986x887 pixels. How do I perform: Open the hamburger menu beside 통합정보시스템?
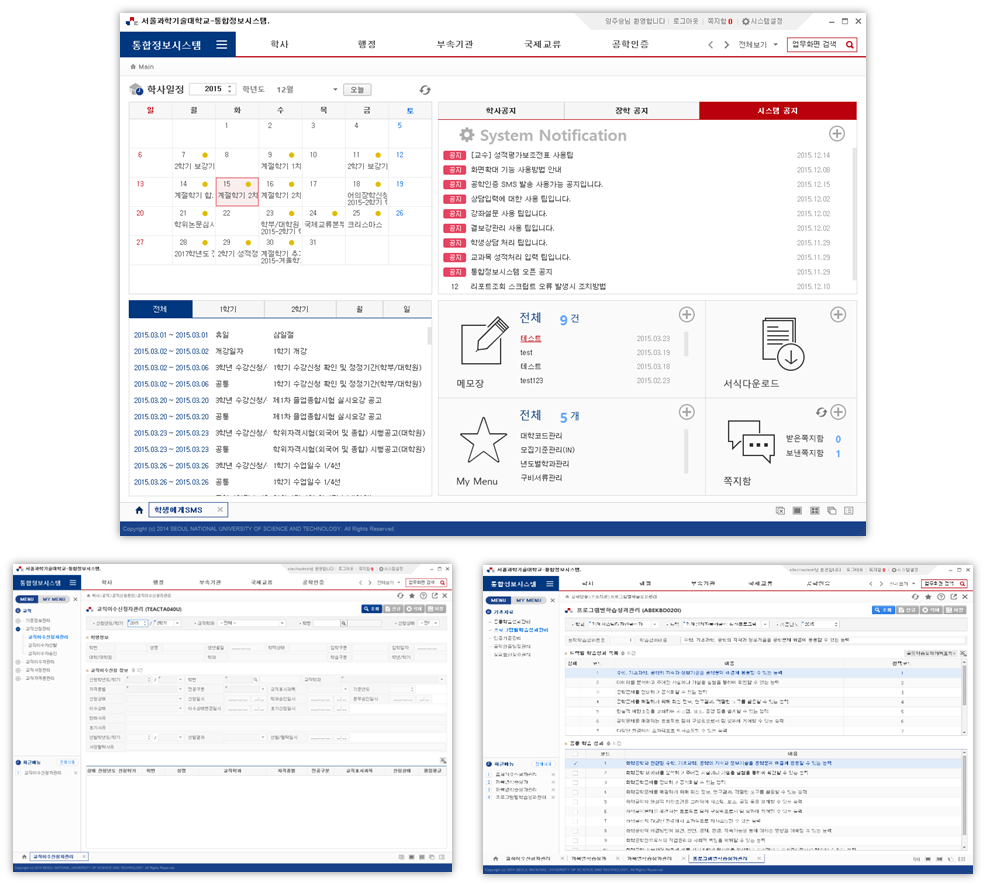click(x=221, y=45)
